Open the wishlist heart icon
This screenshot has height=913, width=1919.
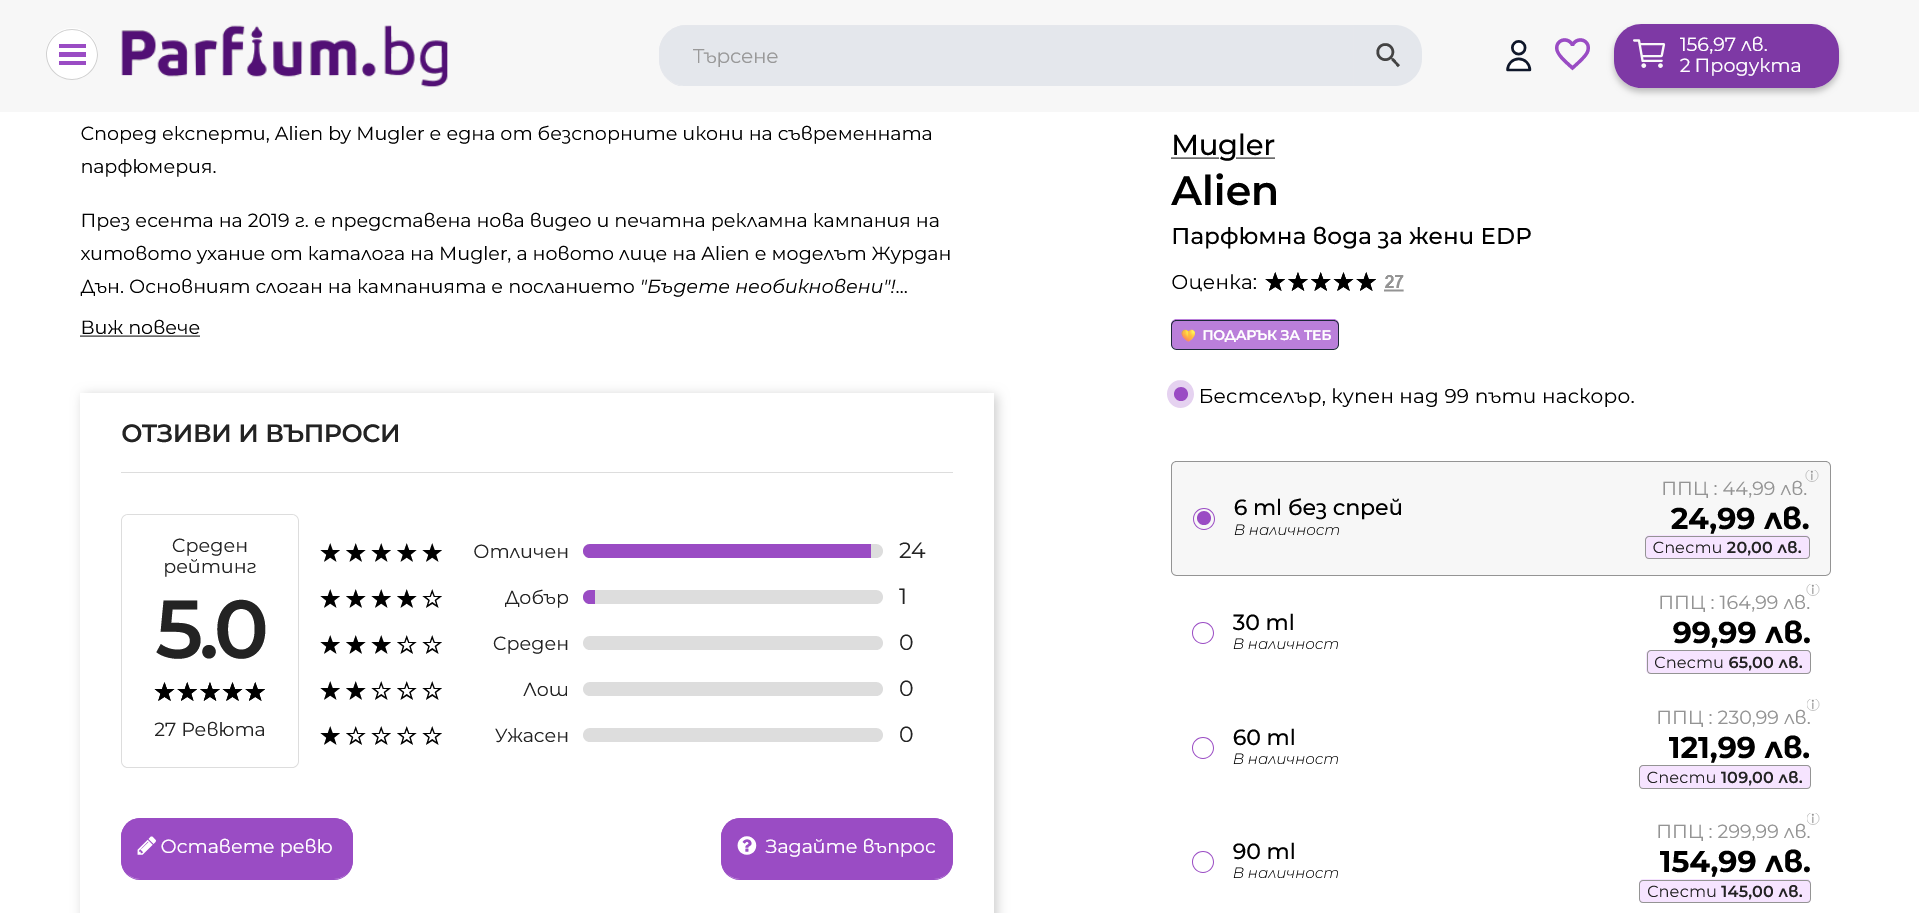pos(1572,54)
